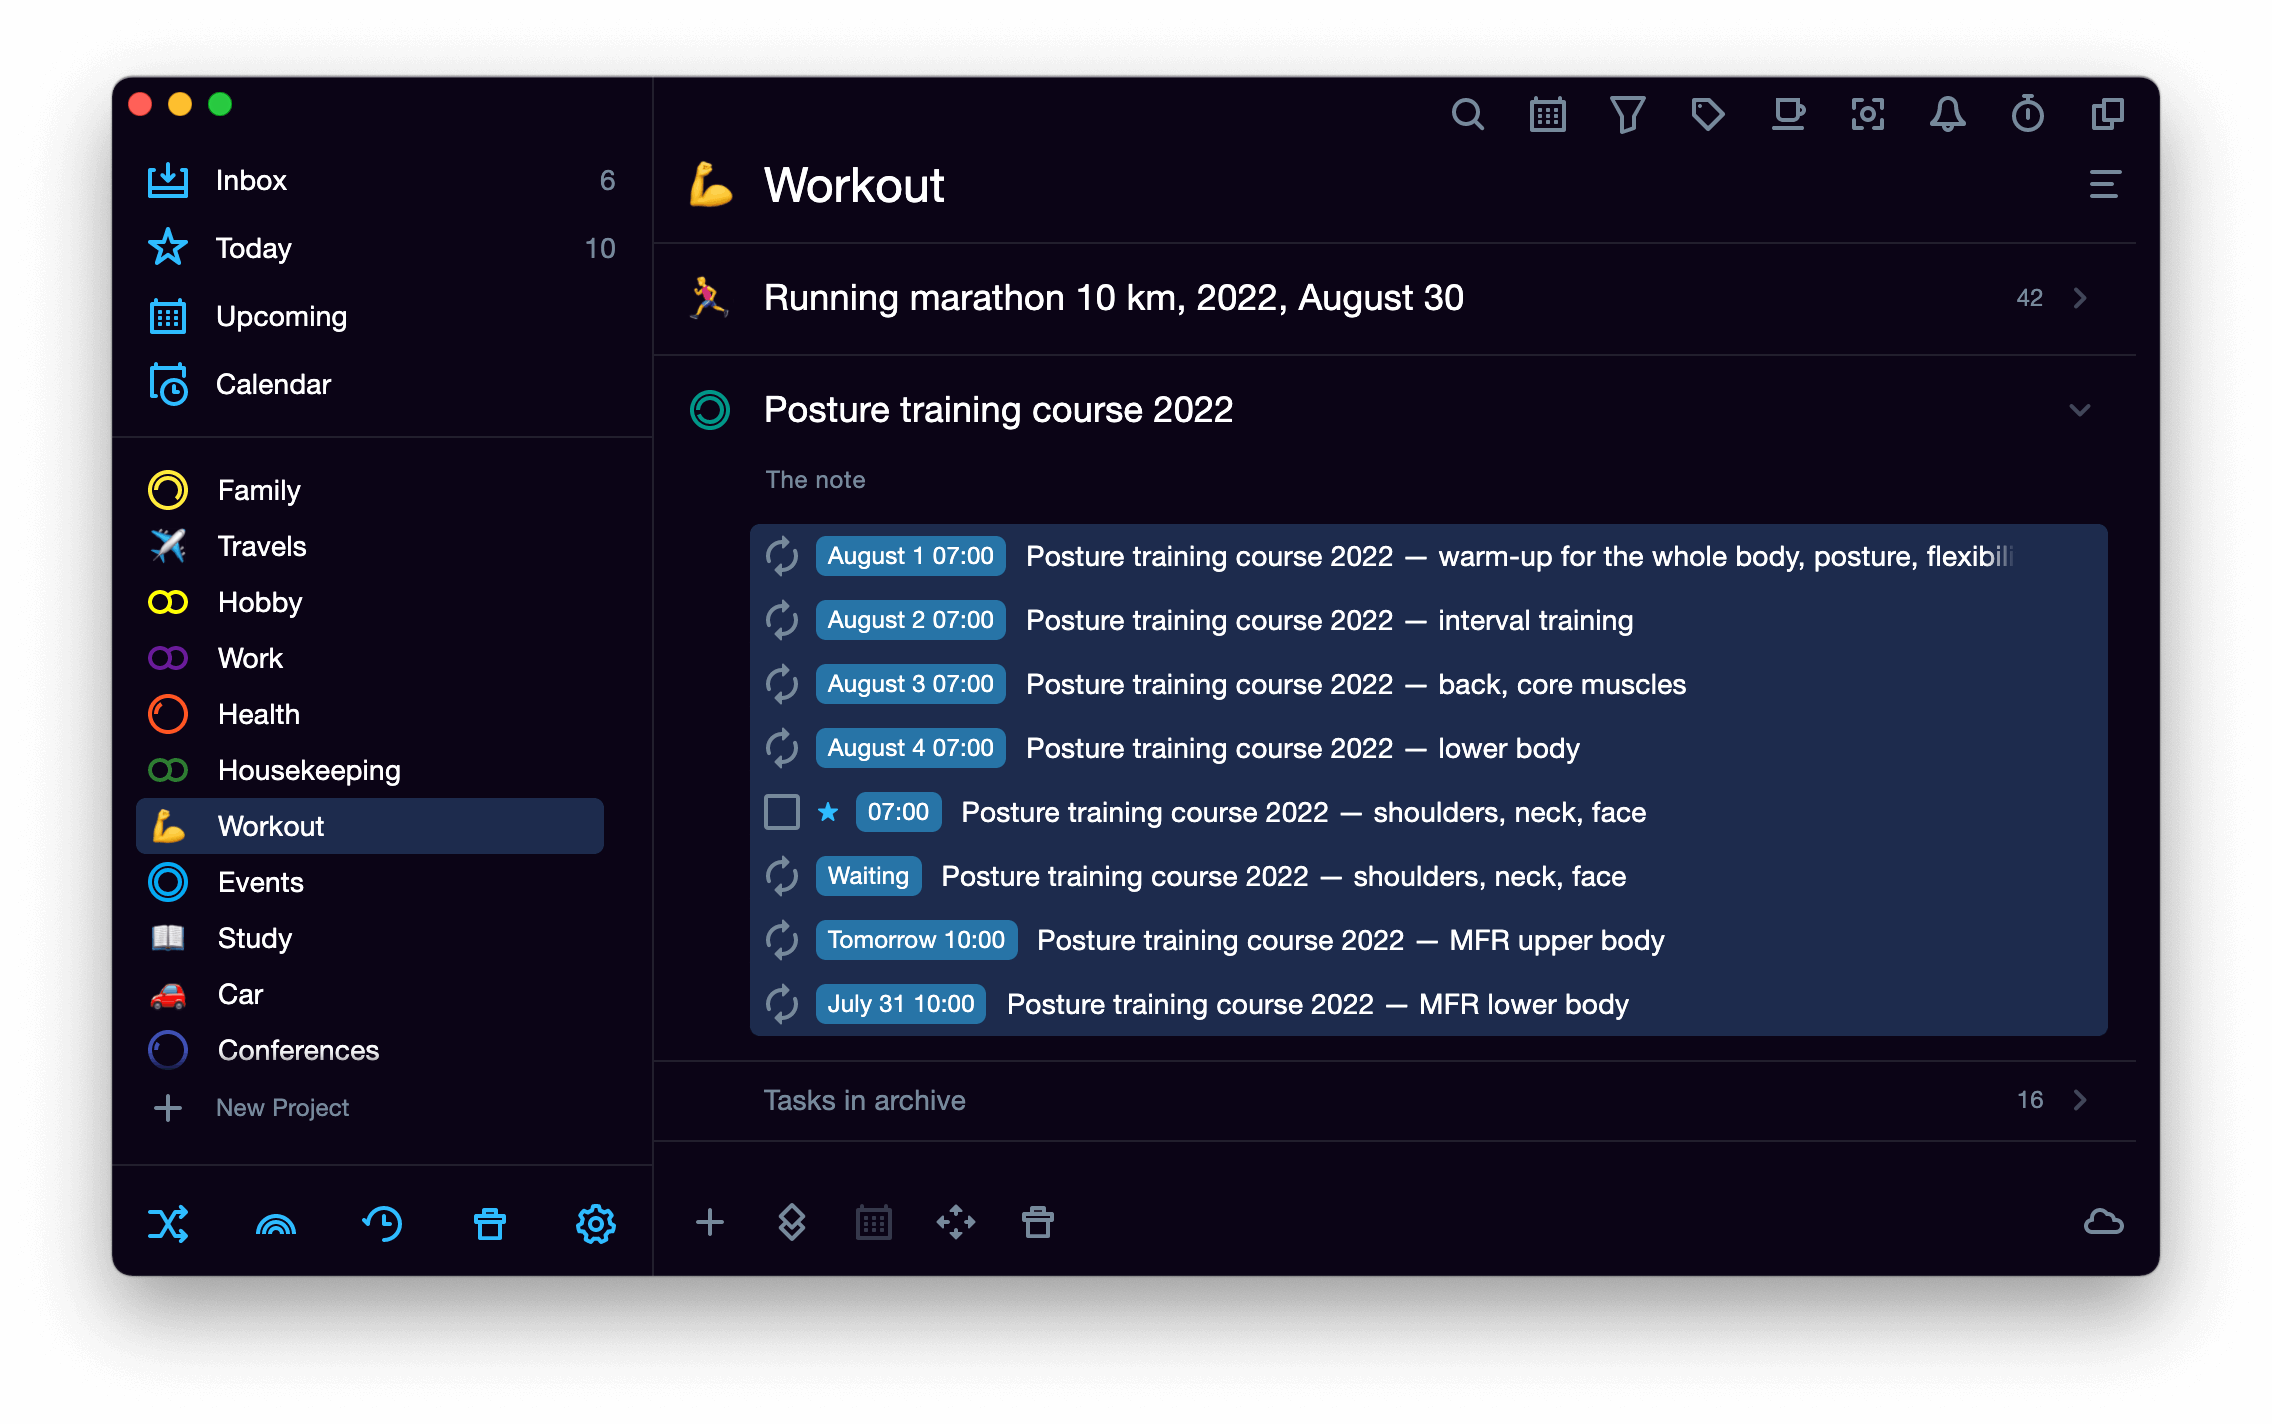Viewport: 2272px width, 1424px height.
Task: Select the Conferences project
Action: [x=370, y=1050]
